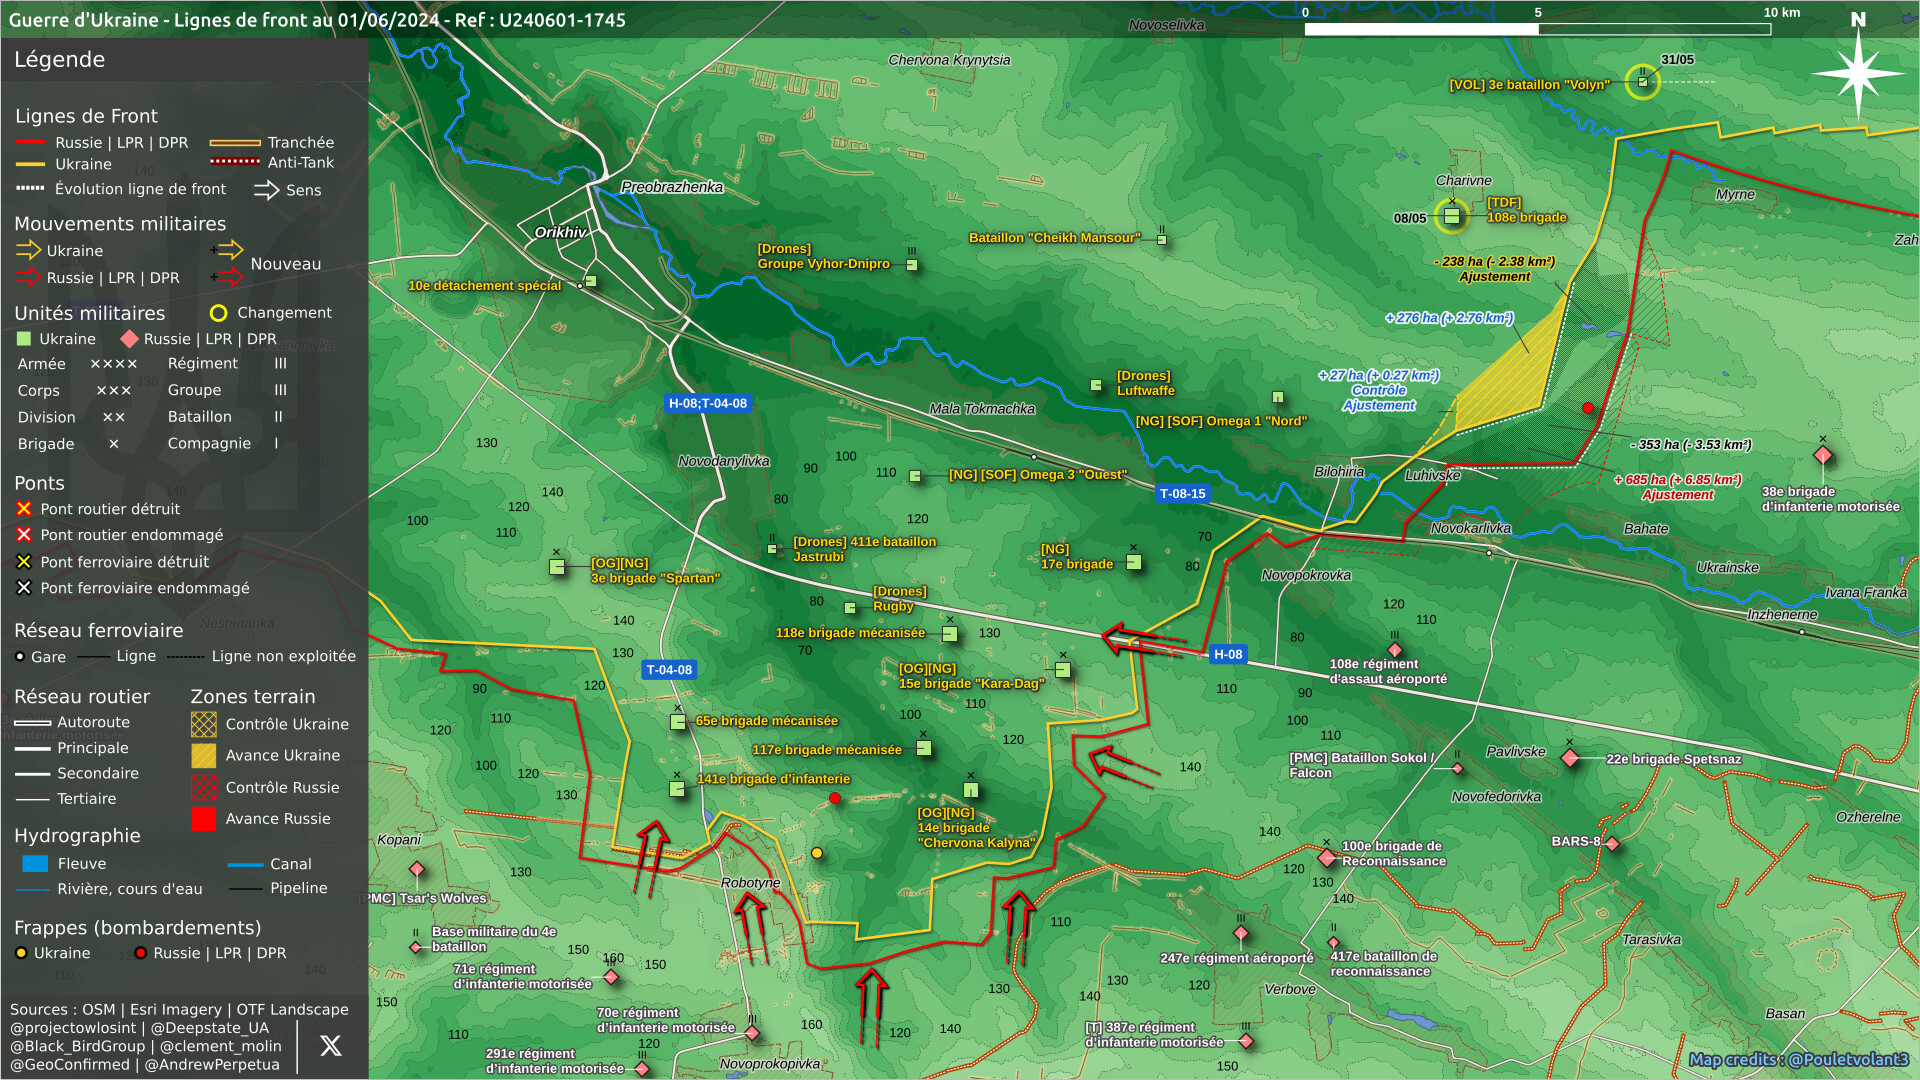This screenshot has width=1920, height=1080.
Task: Click the north compass star icon
Action: coord(1858,73)
